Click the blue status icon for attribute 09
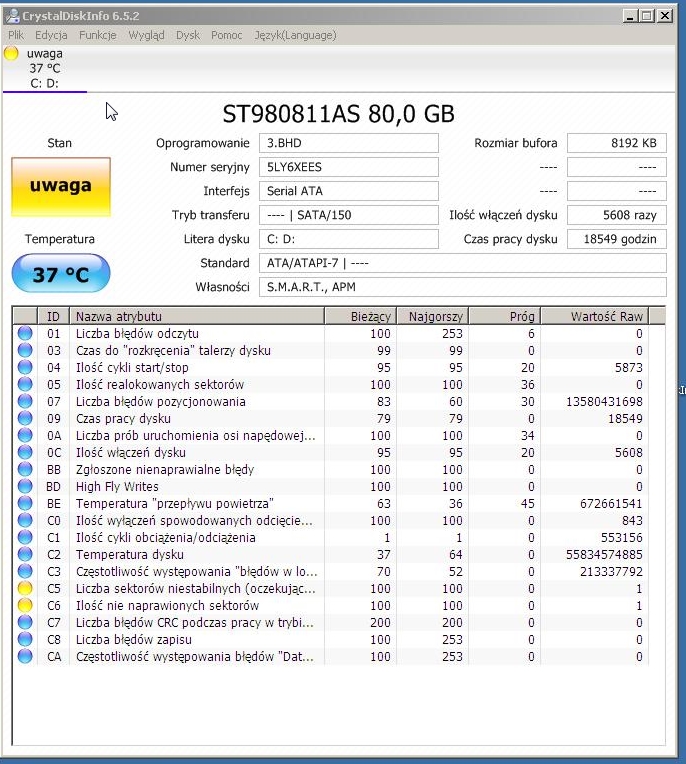 25,418
